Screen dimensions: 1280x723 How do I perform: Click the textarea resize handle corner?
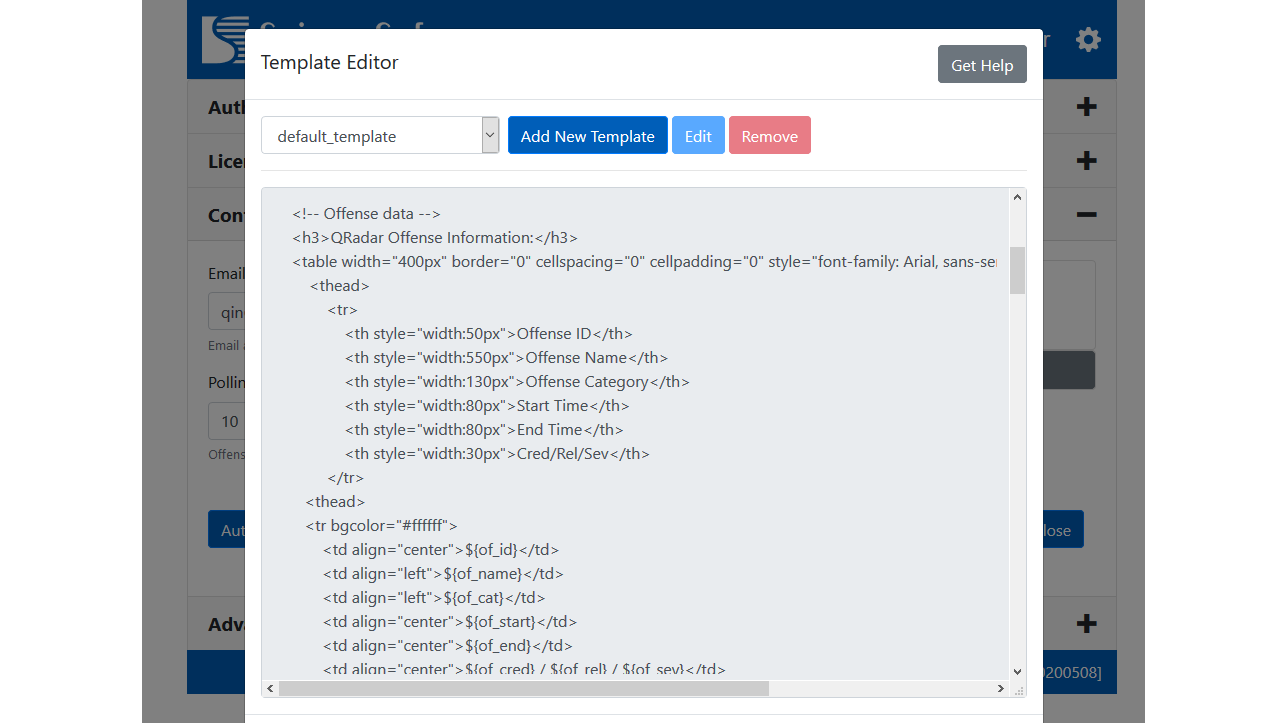[1019, 690]
